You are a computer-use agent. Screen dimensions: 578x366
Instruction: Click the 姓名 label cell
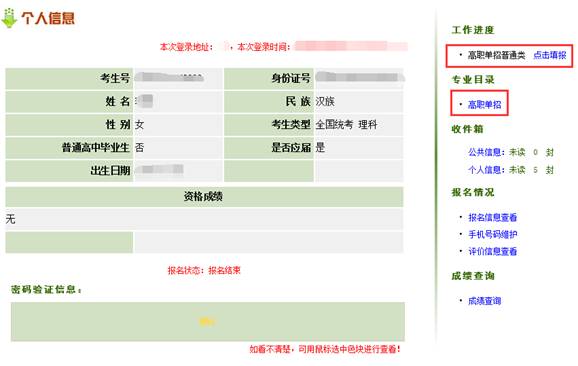[x=69, y=101]
